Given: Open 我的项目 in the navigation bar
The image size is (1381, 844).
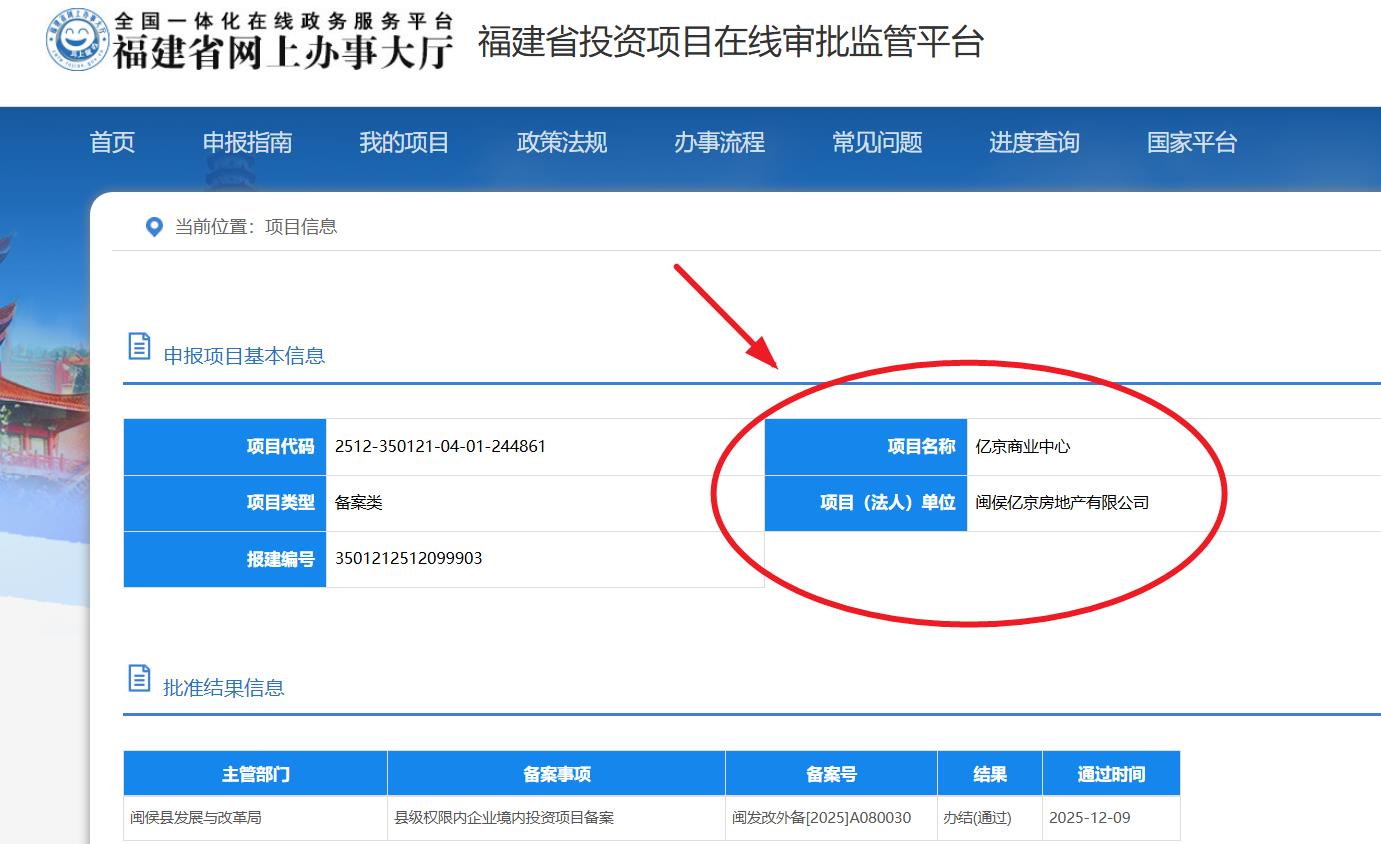Looking at the screenshot, I should (404, 143).
